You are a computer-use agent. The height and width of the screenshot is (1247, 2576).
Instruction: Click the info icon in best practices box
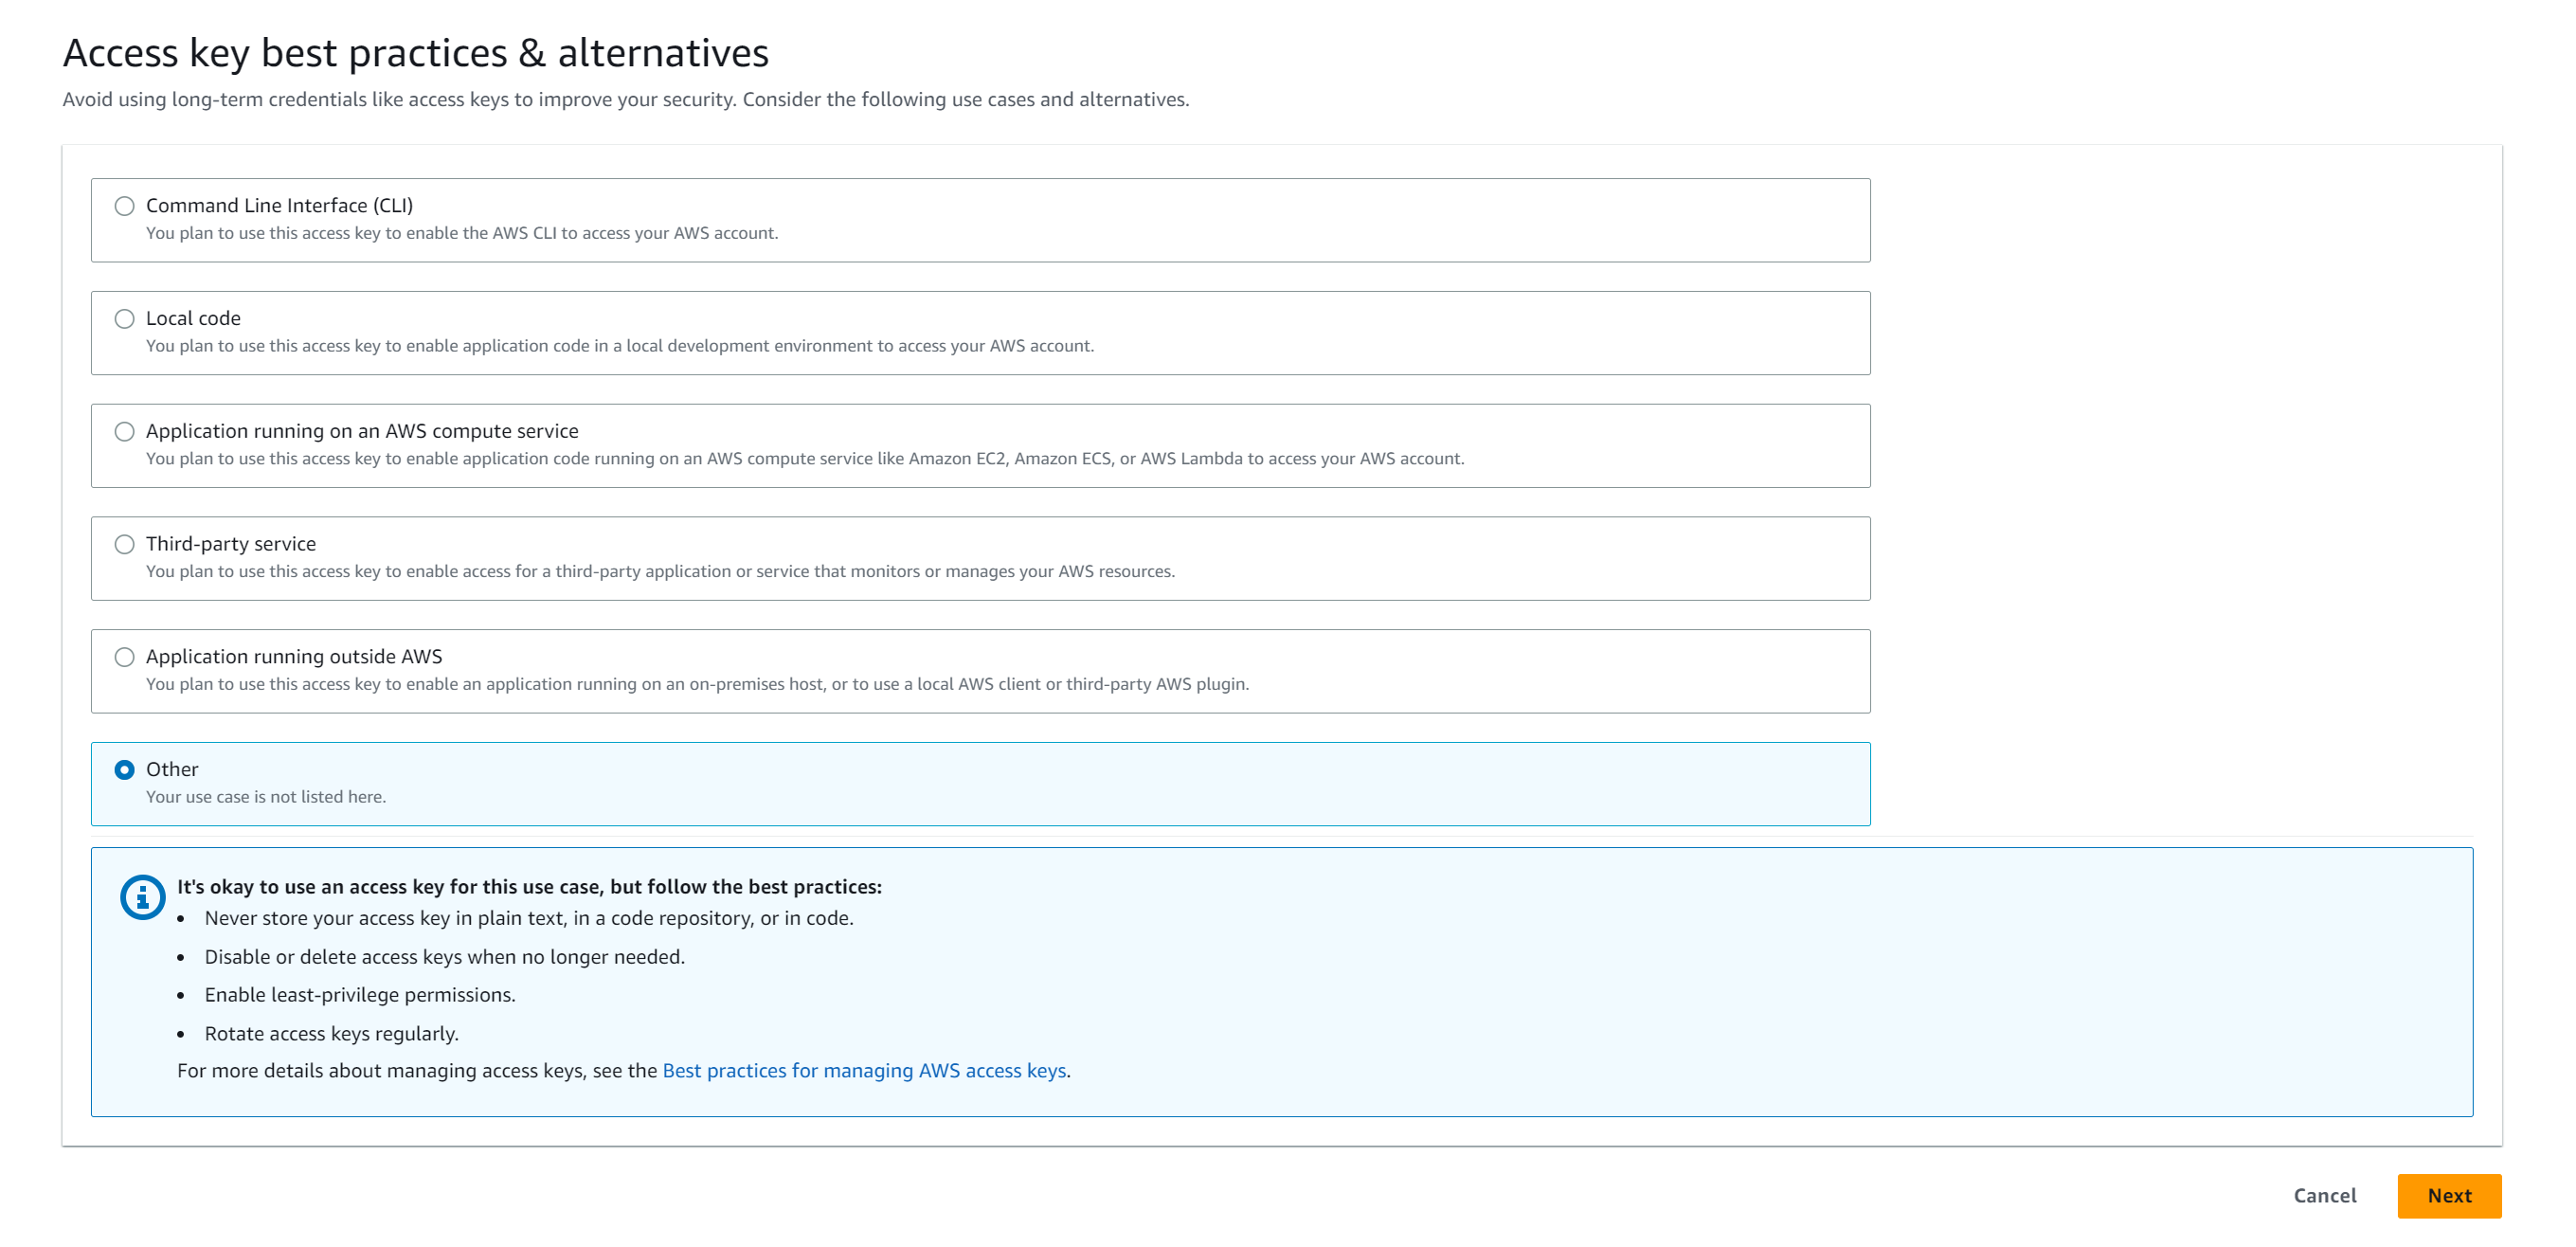(x=142, y=897)
